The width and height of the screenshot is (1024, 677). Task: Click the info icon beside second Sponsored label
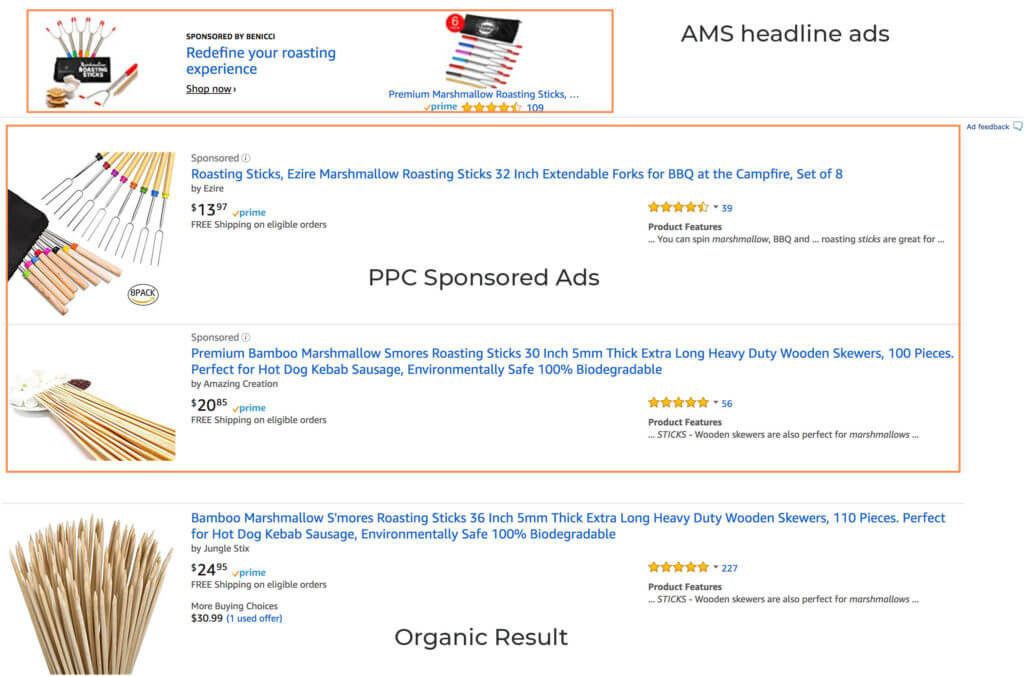click(x=247, y=338)
